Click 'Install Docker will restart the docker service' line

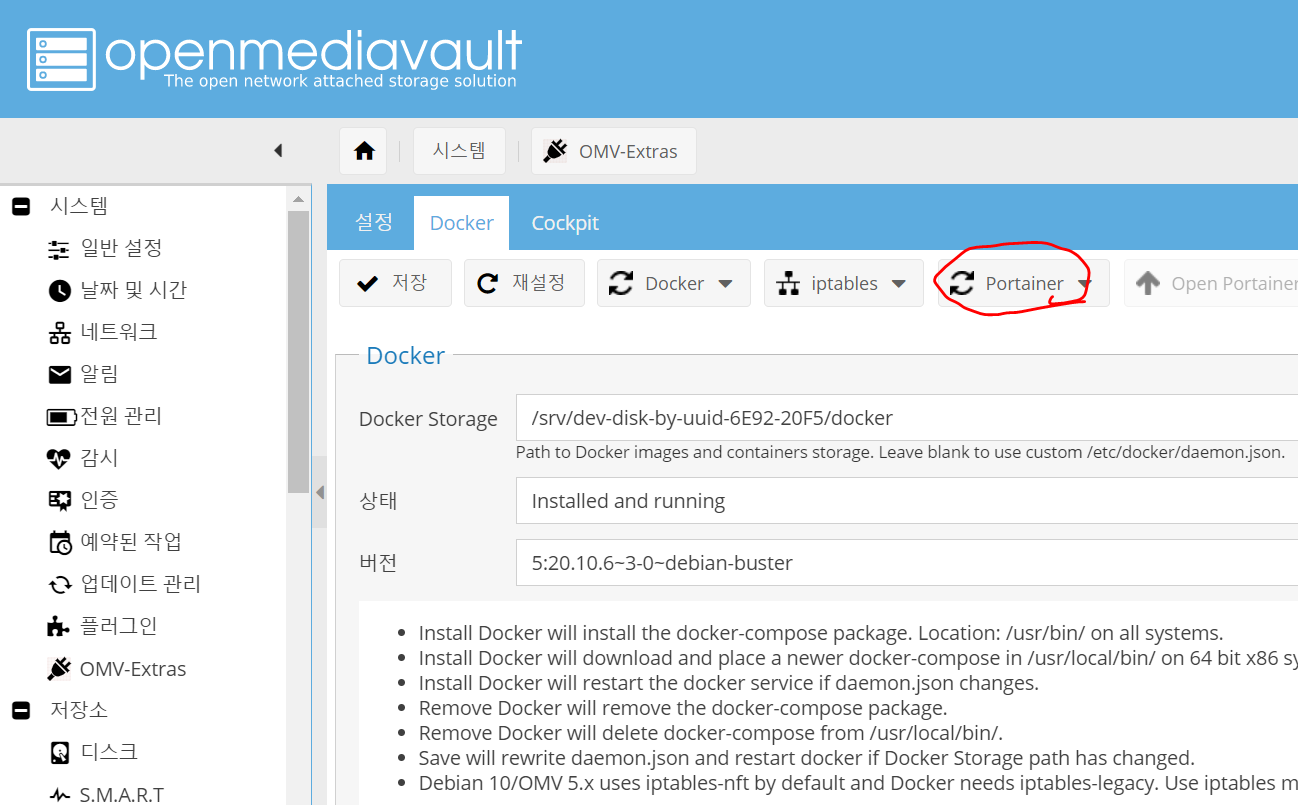pyautogui.click(x=728, y=683)
